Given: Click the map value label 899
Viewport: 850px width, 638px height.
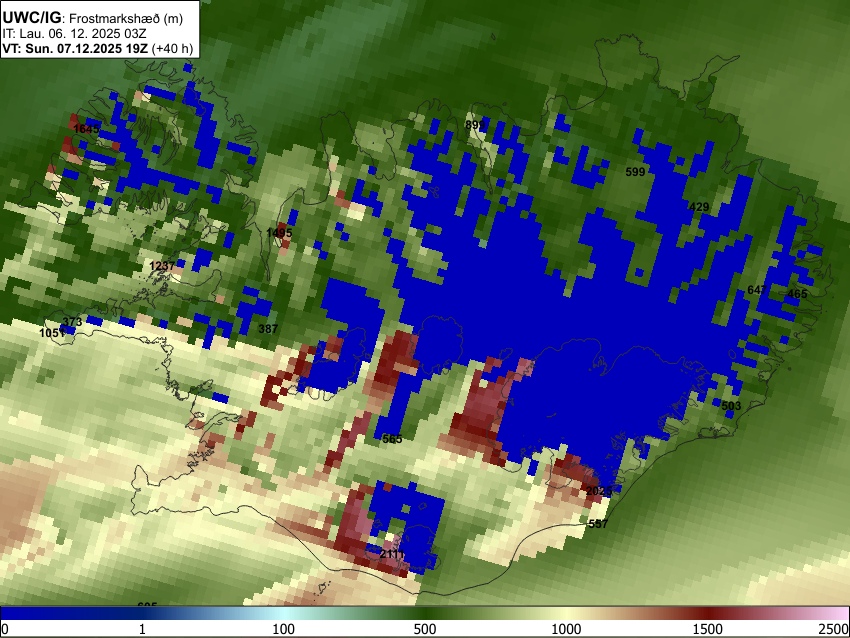Looking at the screenshot, I should pyautogui.click(x=475, y=125).
